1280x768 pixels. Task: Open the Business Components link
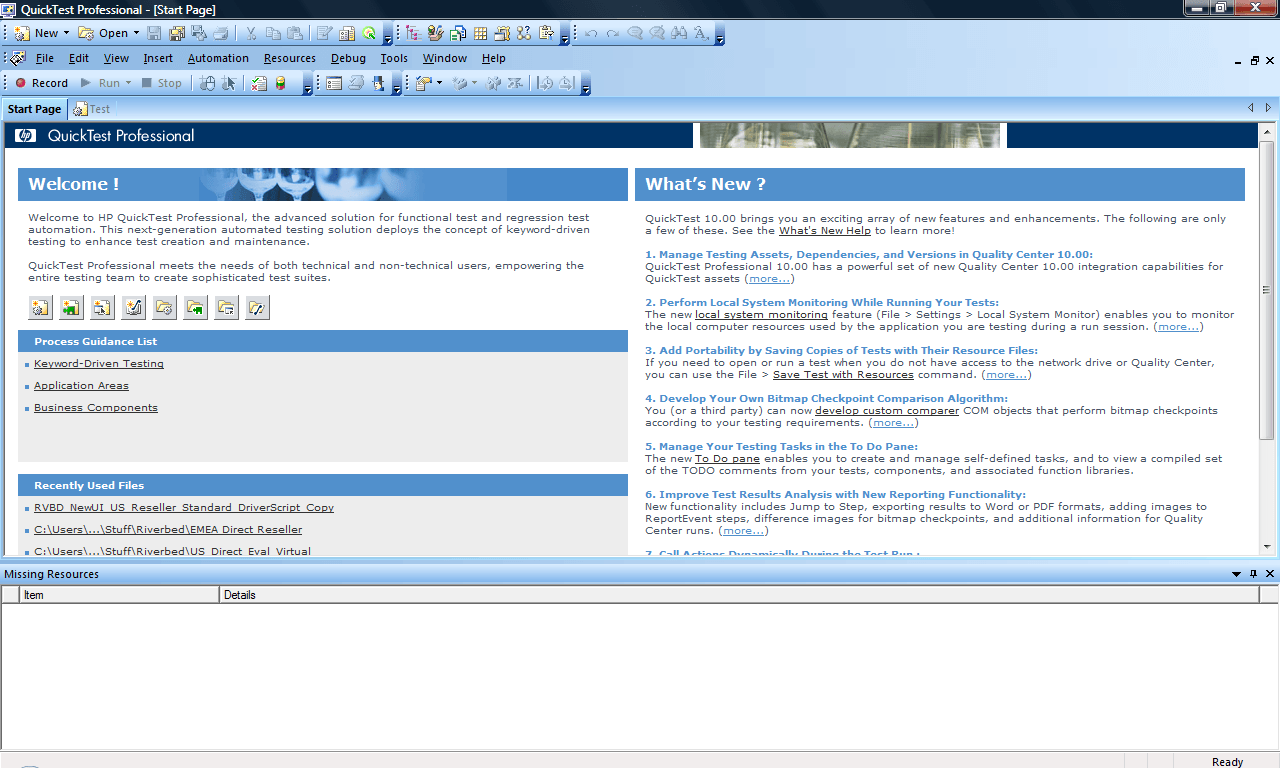[96, 408]
